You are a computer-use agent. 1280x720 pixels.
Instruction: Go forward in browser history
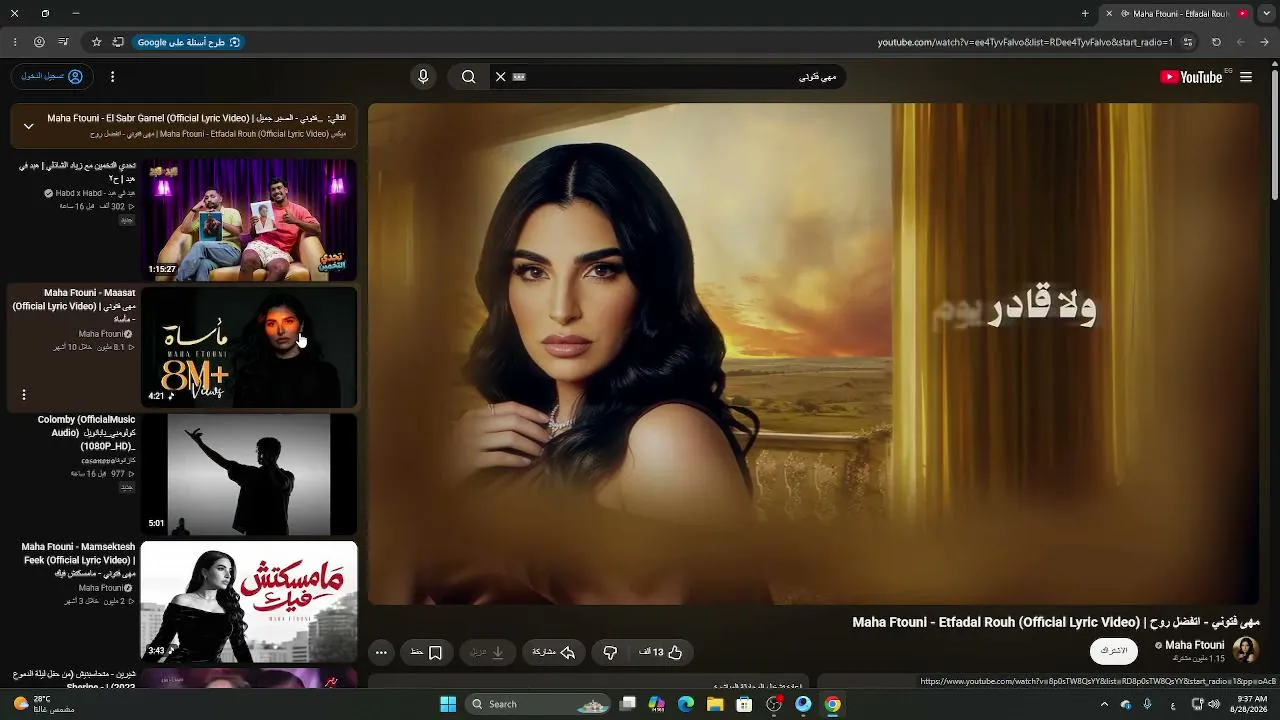click(x=1241, y=42)
